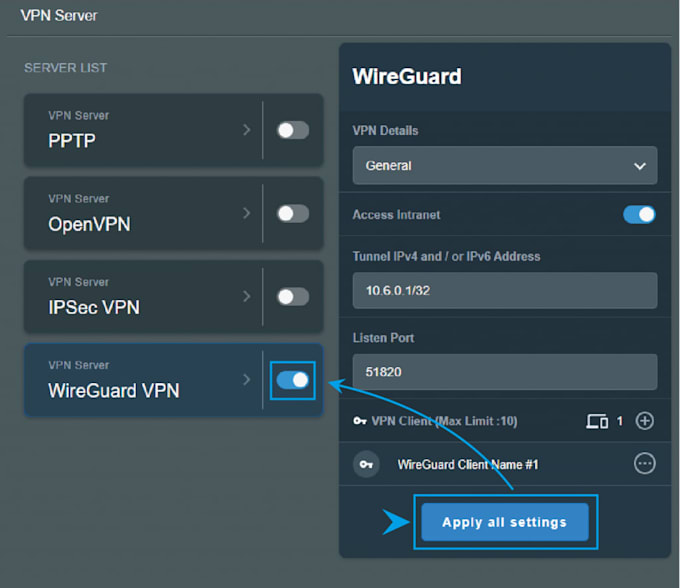The image size is (680, 588).
Task: Click the Access Intranet label
Action: pos(396,215)
